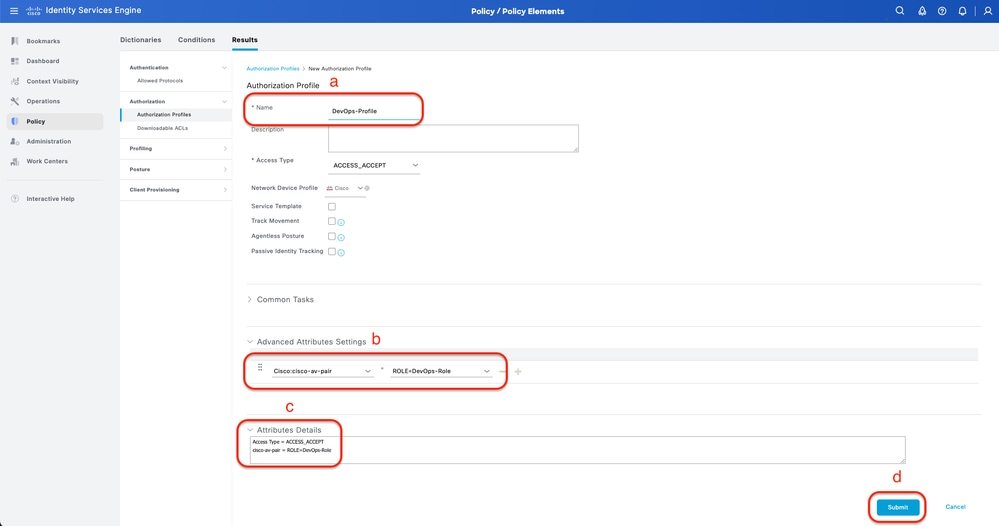Open the Access Type dropdown
The image size is (999, 526).
(x=375, y=166)
